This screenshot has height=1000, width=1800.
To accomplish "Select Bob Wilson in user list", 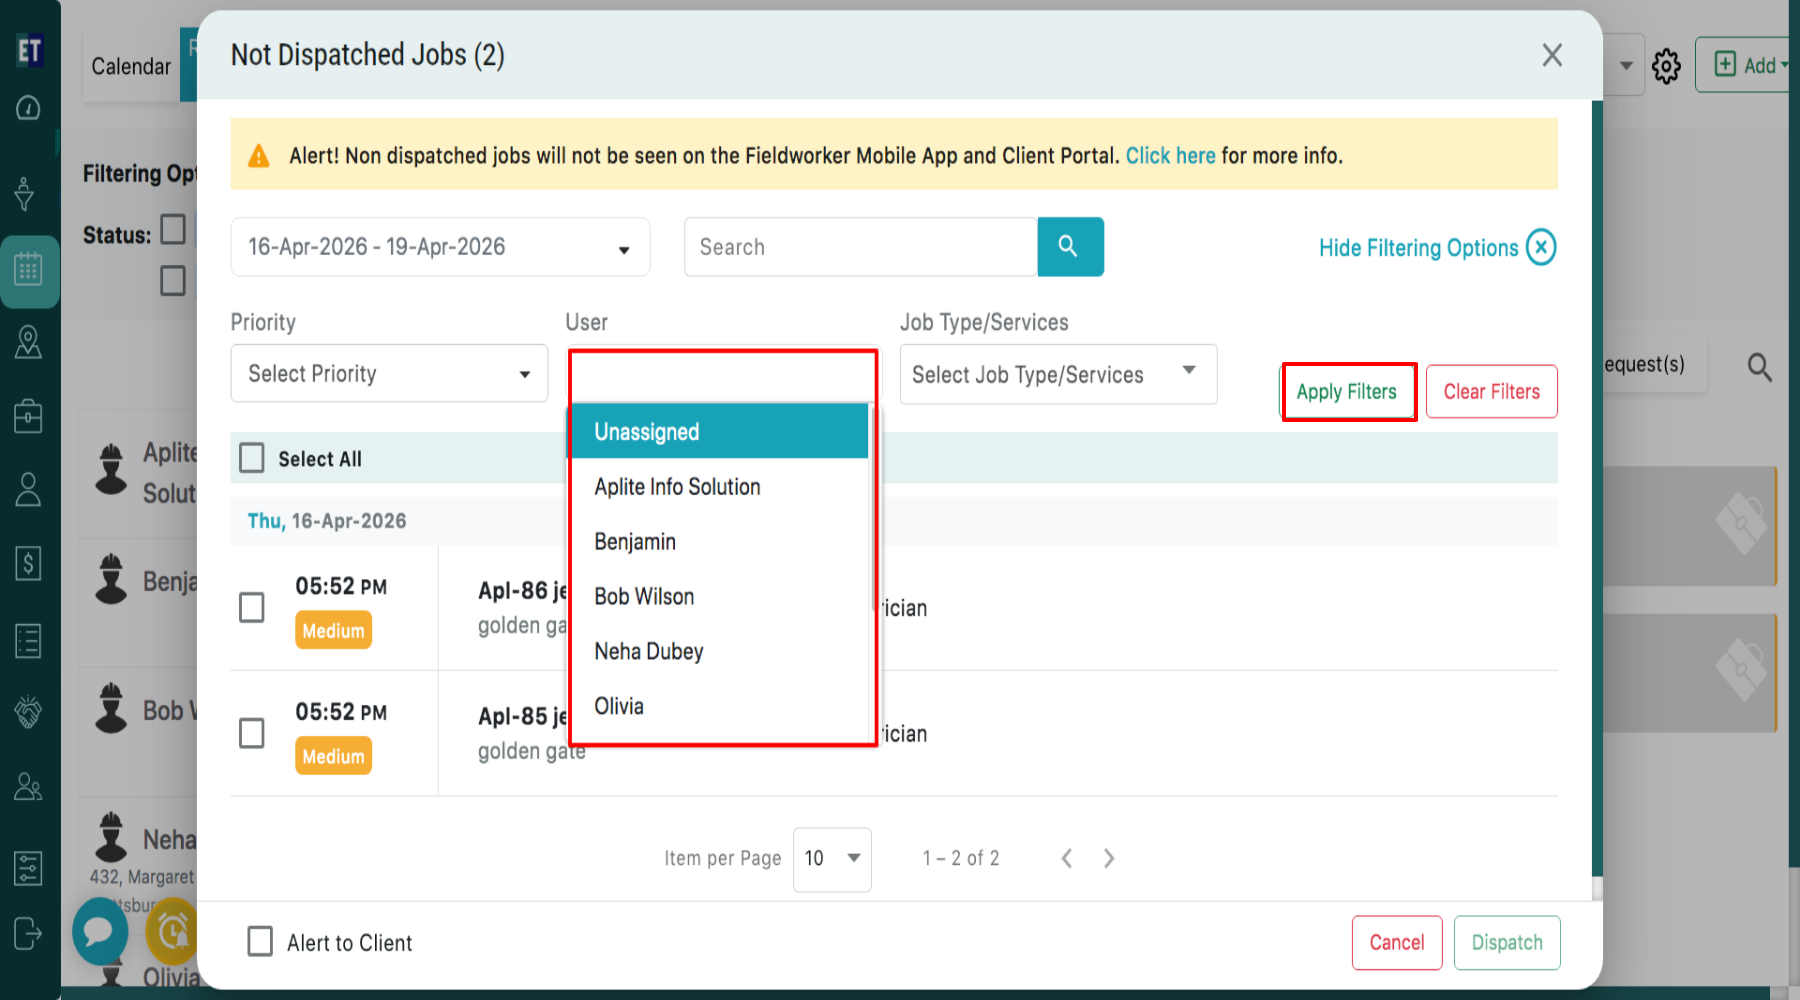I will 644,597.
